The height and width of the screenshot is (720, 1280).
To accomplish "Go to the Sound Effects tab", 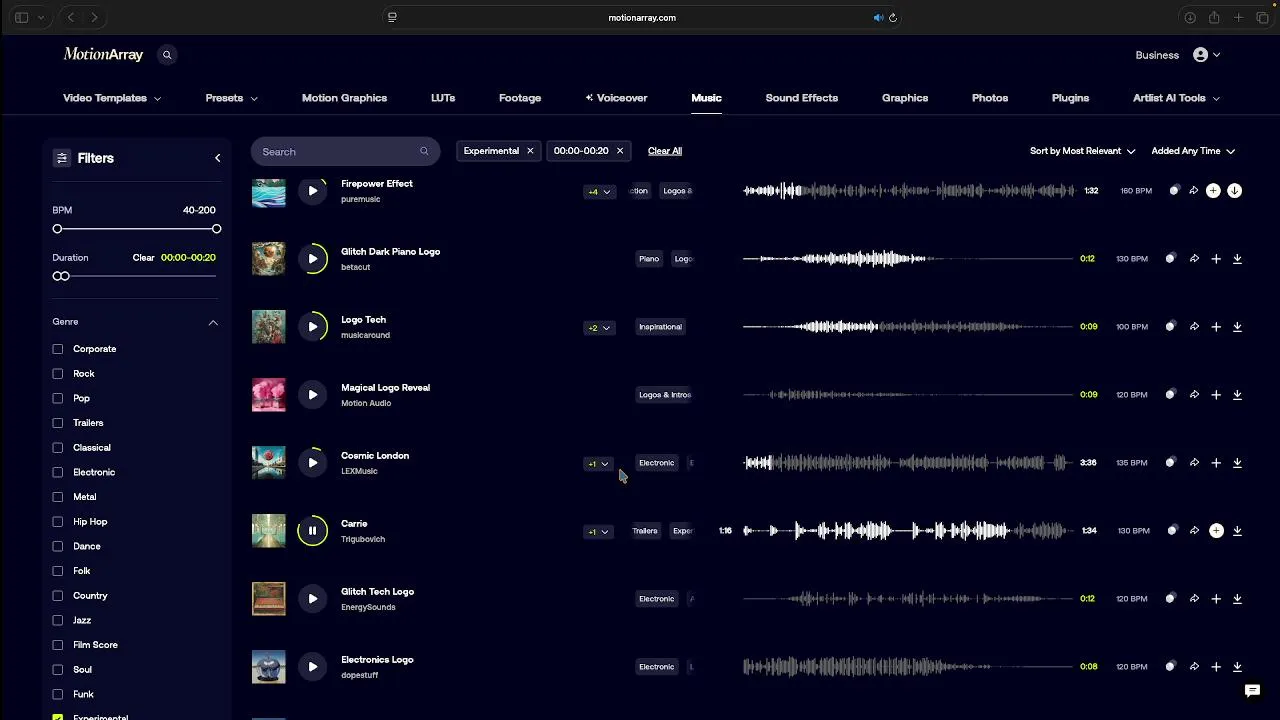I will coord(802,98).
